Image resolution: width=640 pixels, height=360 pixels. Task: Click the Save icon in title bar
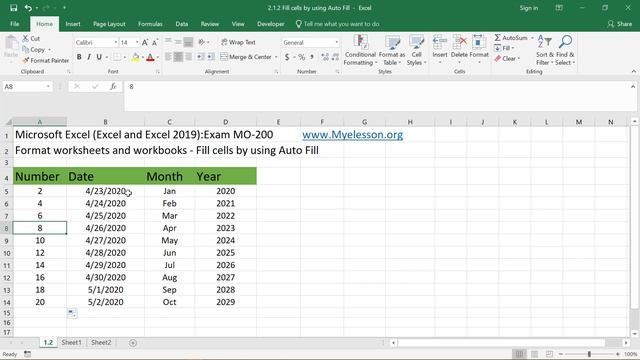[13, 8]
